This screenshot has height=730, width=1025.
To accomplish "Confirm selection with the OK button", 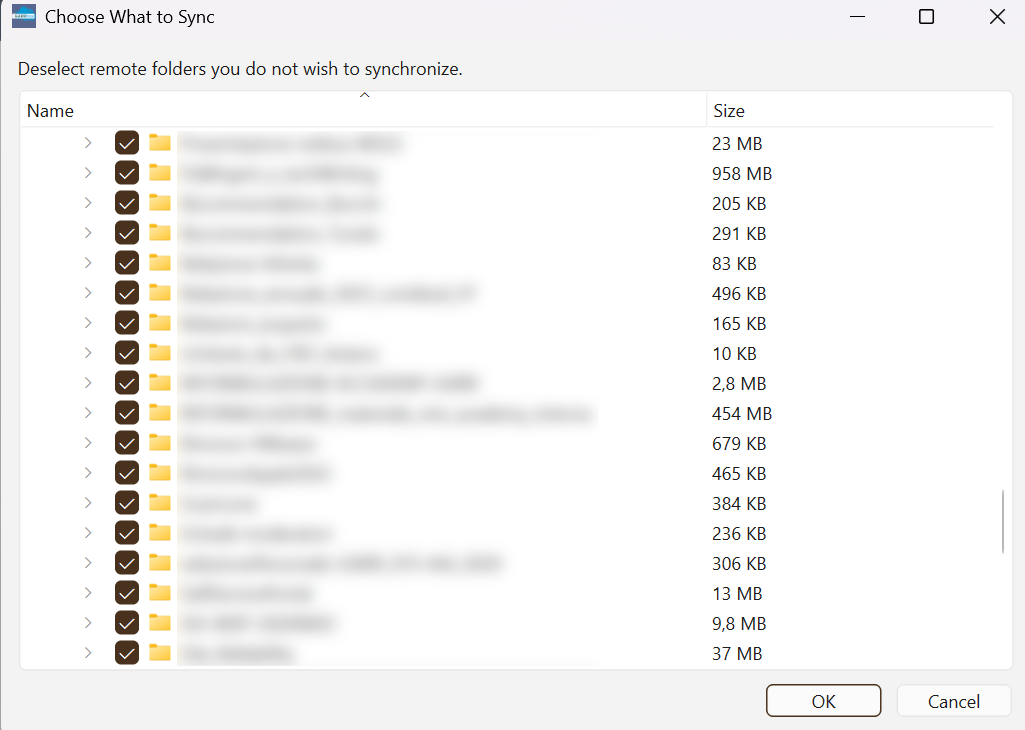I will [x=823, y=700].
